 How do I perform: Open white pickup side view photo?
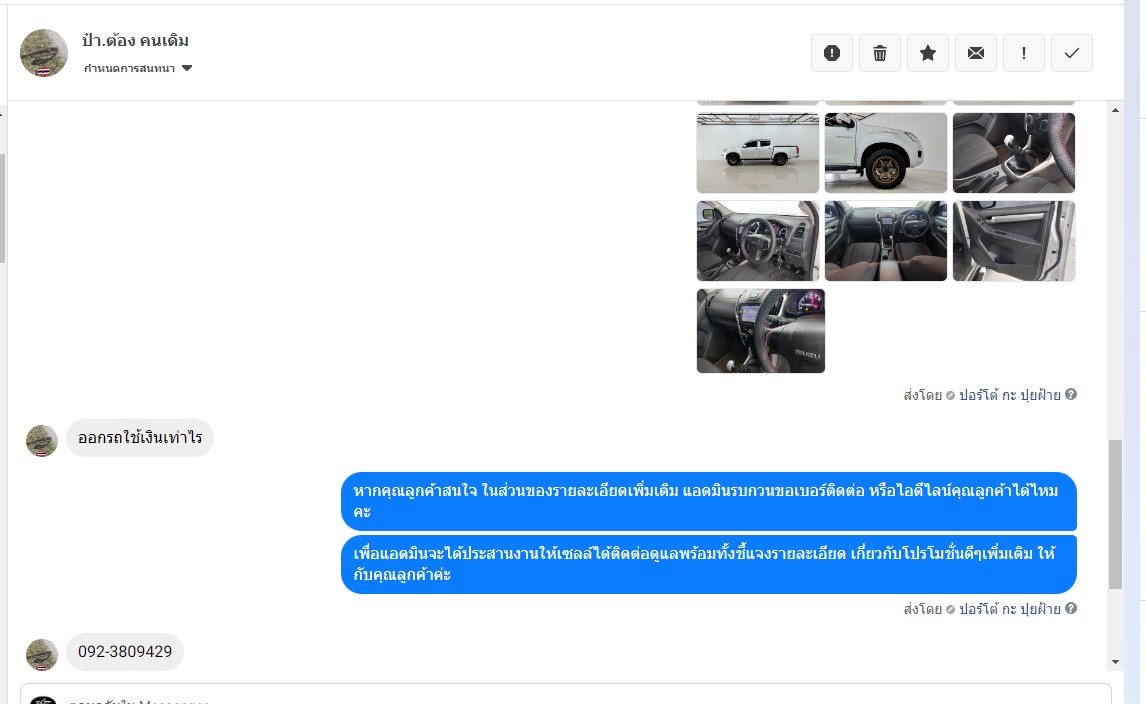(758, 153)
